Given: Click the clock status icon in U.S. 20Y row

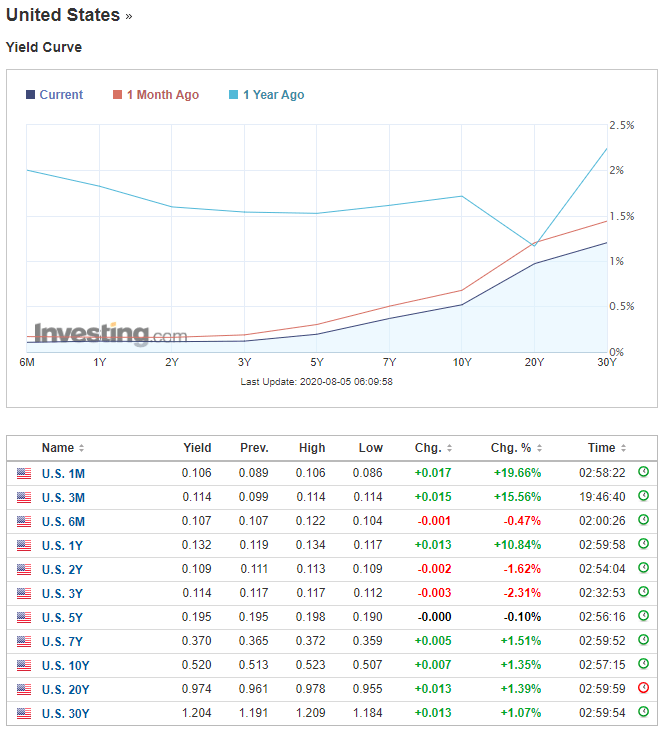Looking at the screenshot, I should [643, 689].
